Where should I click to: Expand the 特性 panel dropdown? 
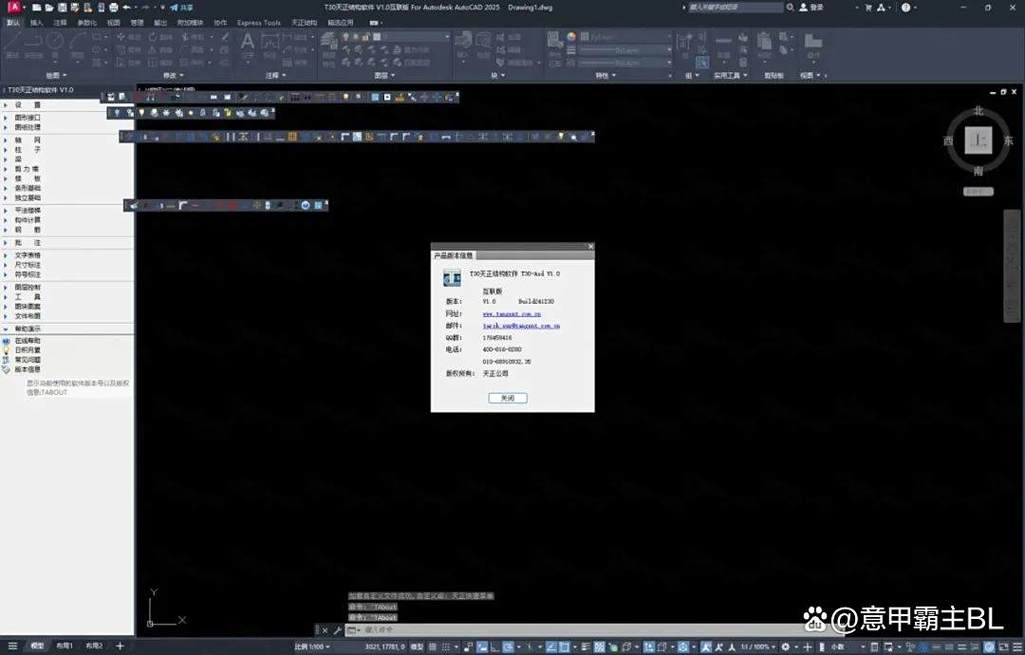(x=605, y=75)
